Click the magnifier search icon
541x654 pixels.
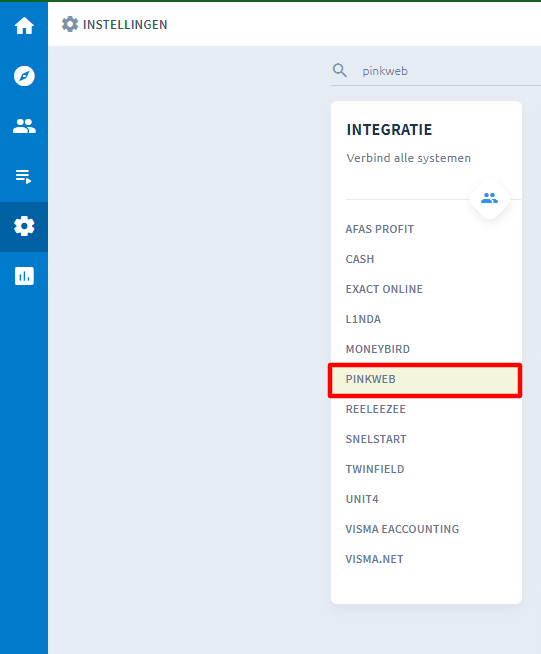(340, 70)
